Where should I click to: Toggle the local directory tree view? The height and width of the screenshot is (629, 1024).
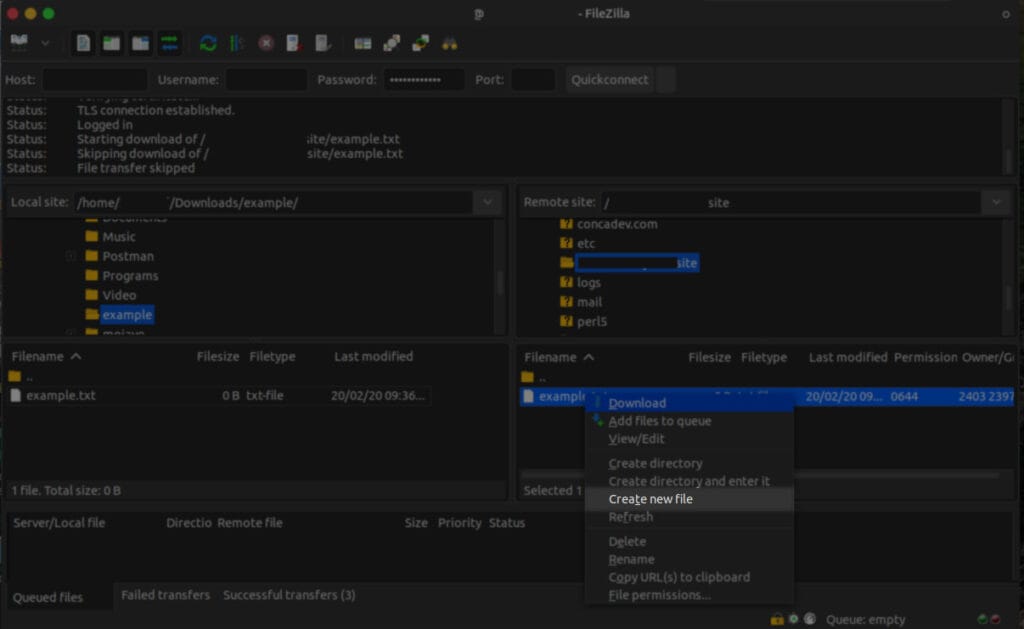pyautogui.click(x=111, y=43)
